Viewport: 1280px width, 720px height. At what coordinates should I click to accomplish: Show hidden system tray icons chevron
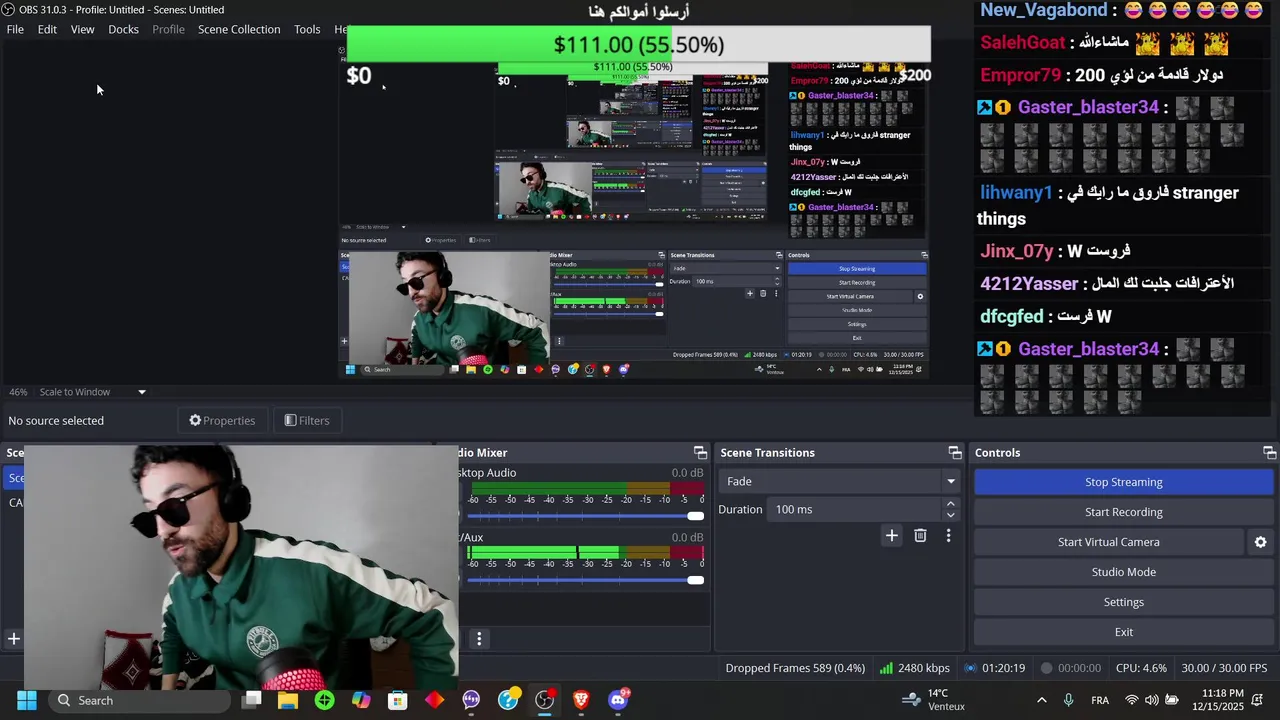point(1042,700)
